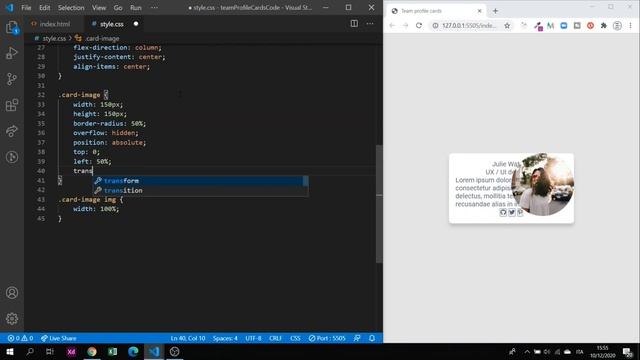This screenshot has height=360, width=640.
Task: Click unsaved dot on style.css tab
Action: (x=136, y=24)
